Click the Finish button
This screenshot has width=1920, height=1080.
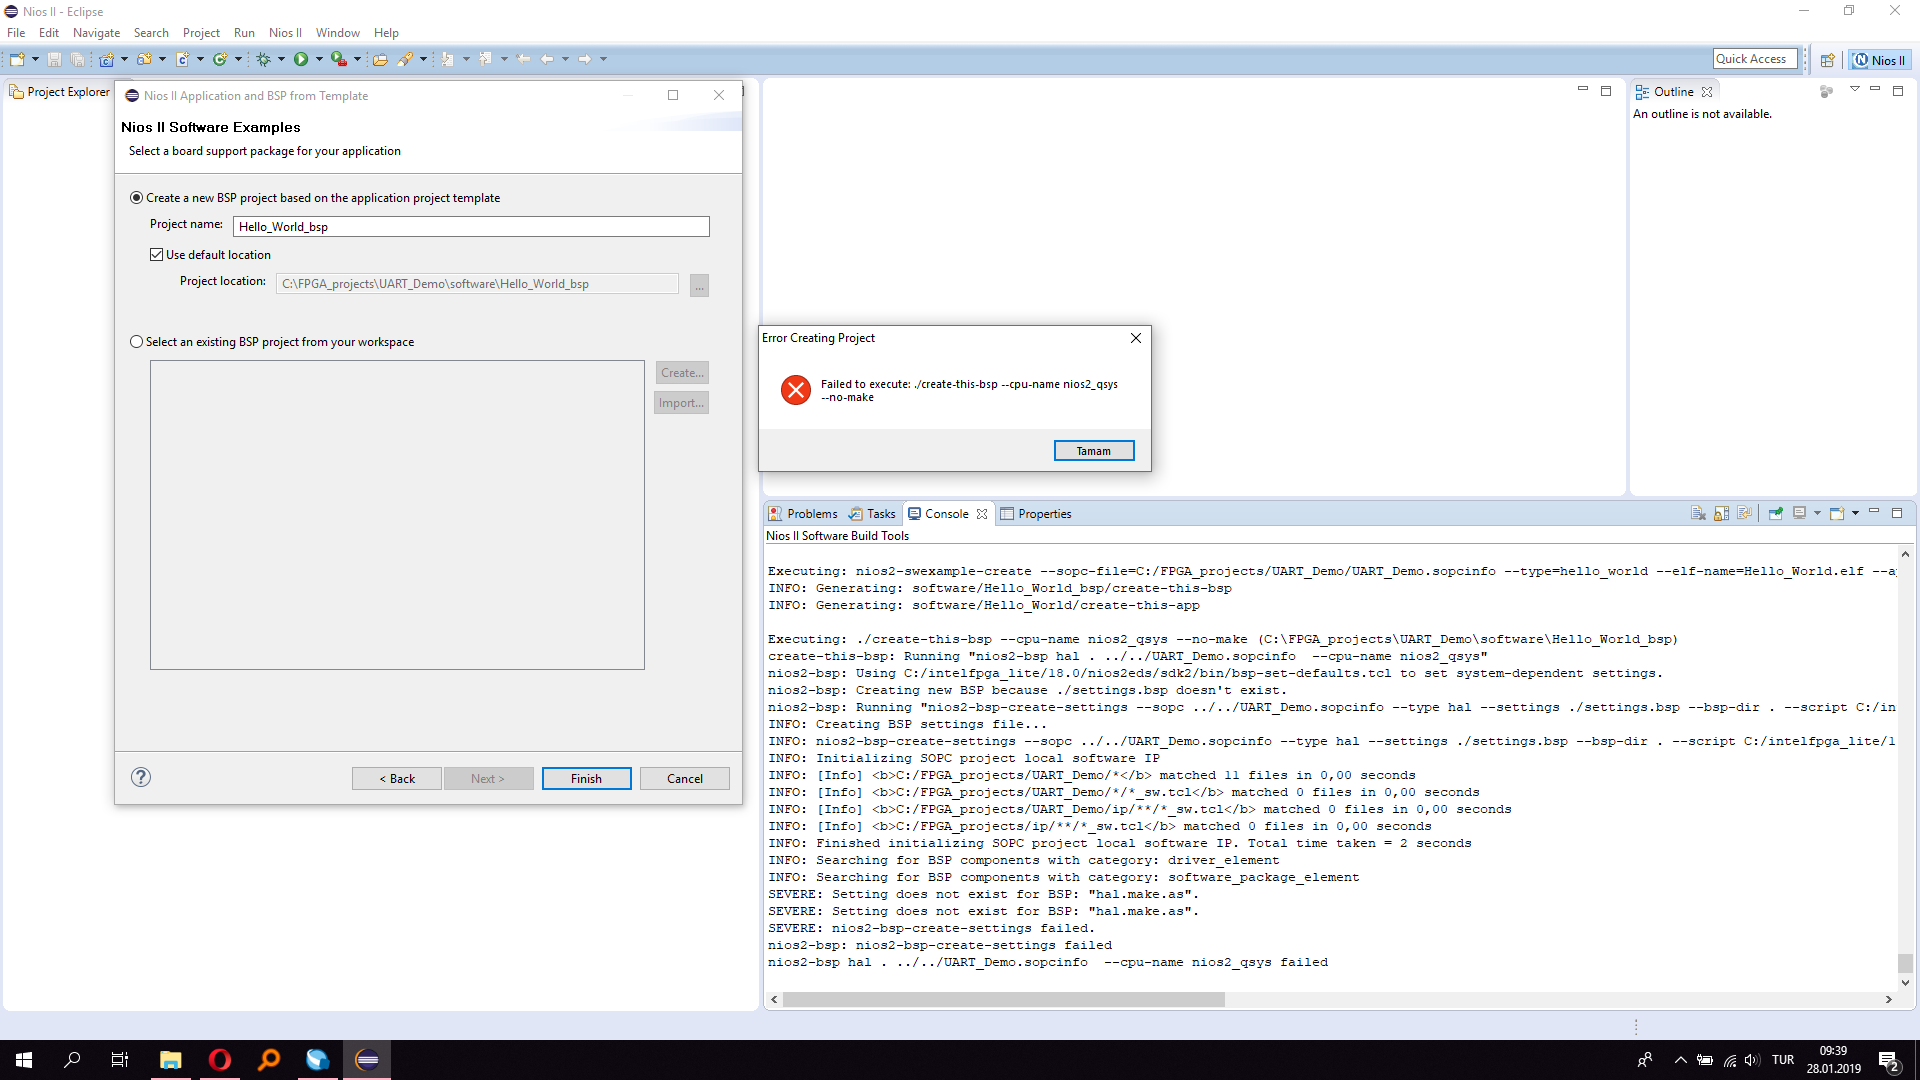point(587,778)
